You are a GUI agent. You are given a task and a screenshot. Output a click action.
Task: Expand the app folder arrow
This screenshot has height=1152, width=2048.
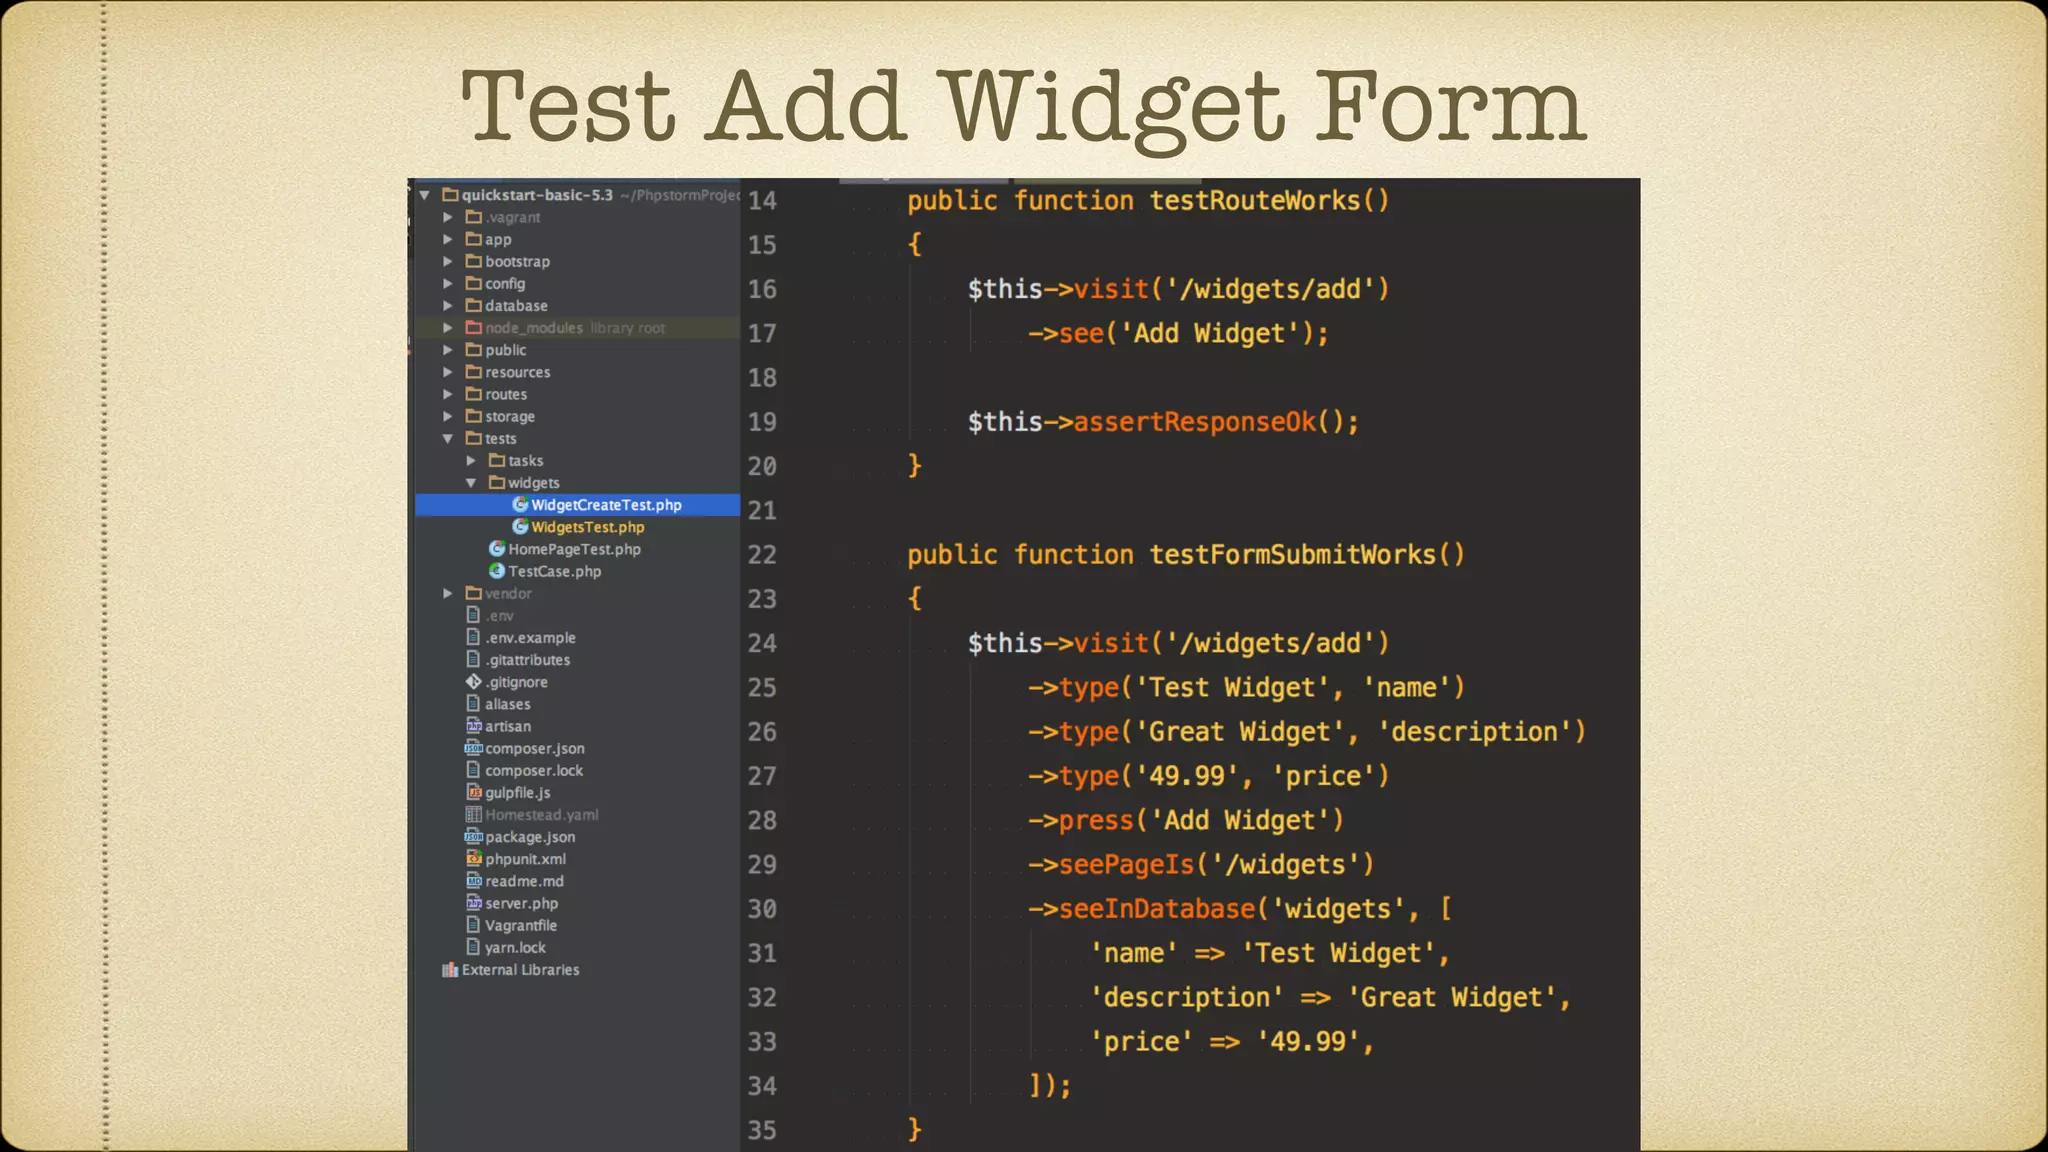[448, 239]
